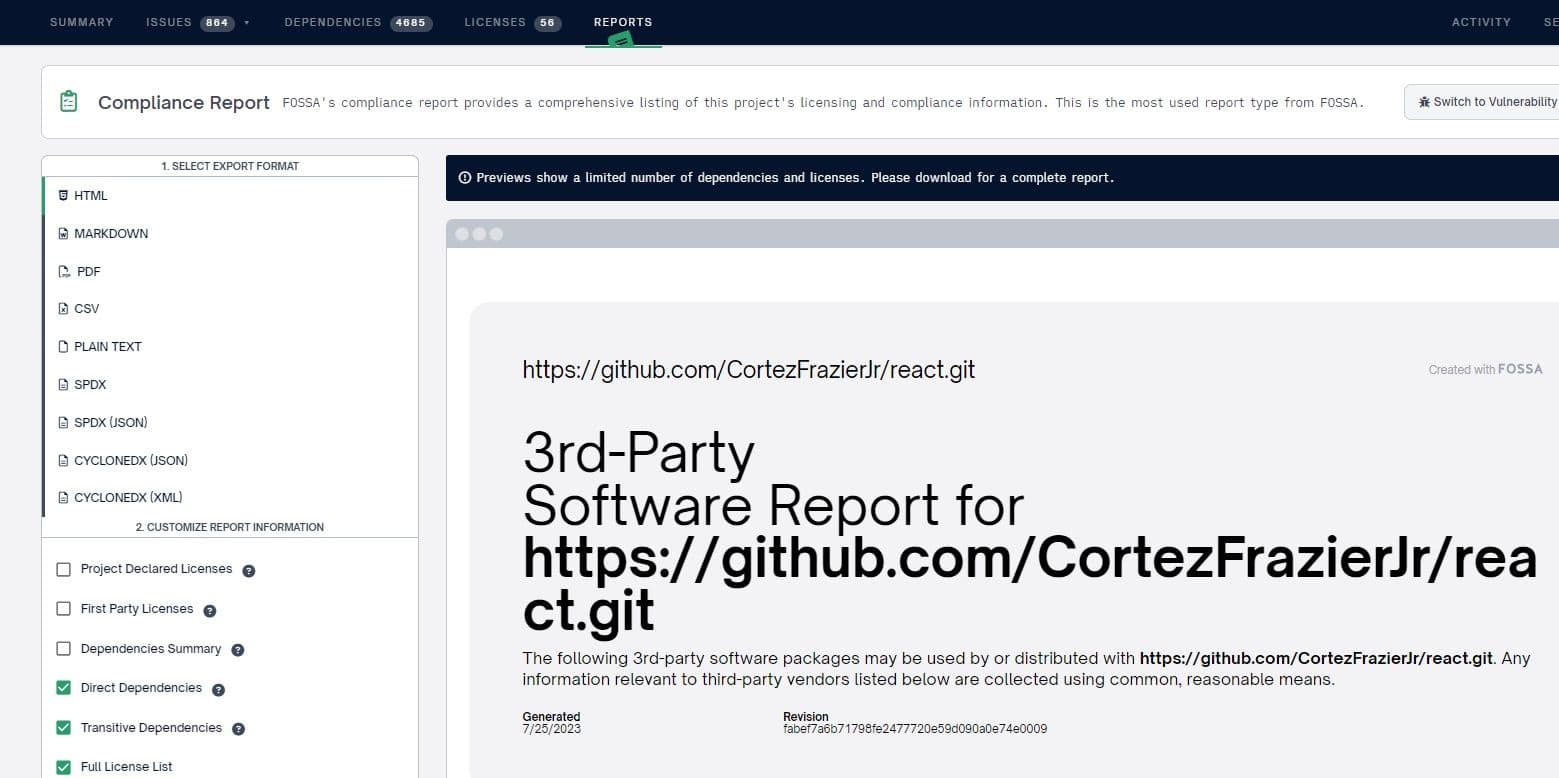Check the First Party Licenses option
1559x778 pixels.
pyautogui.click(x=64, y=609)
